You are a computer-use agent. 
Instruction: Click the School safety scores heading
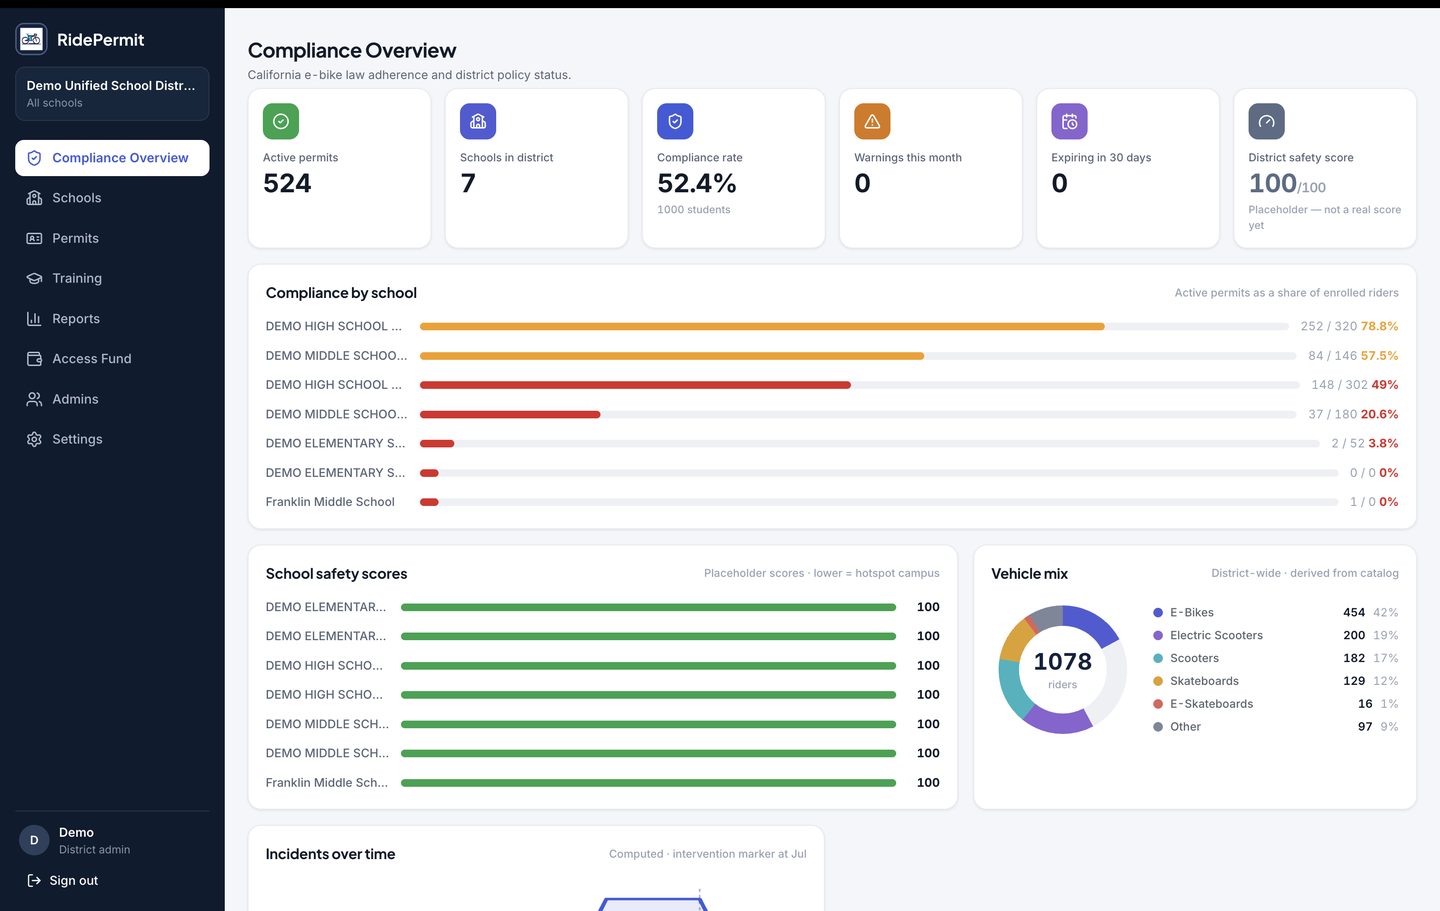(x=336, y=574)
